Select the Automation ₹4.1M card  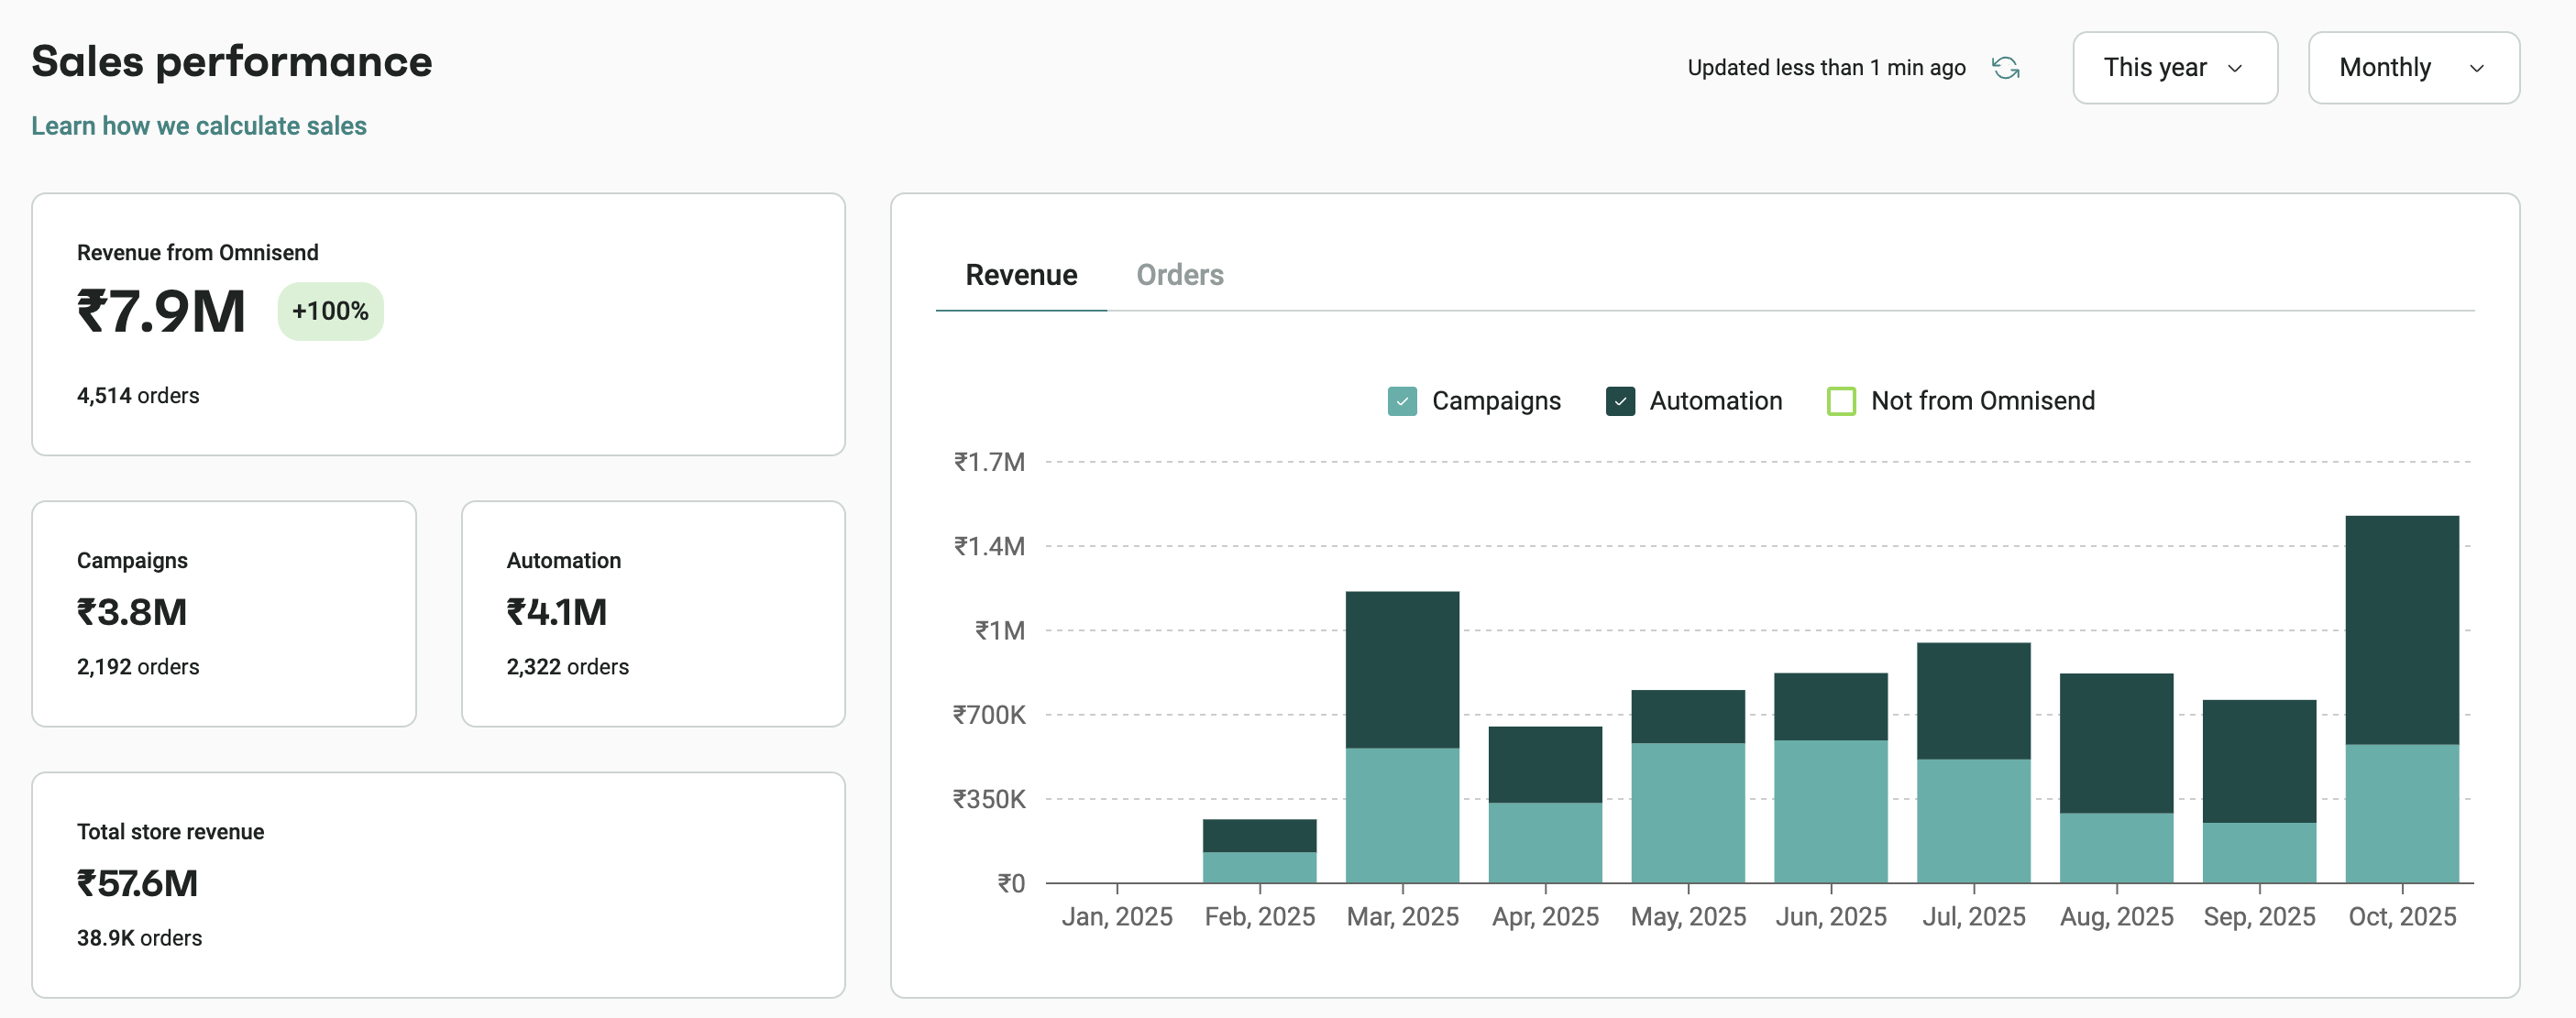pos(653,614)
